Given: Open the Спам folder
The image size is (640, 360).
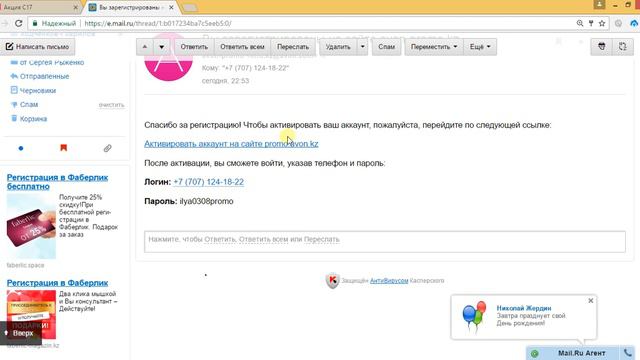Looking at the screenshot, I should pos(29,104).
